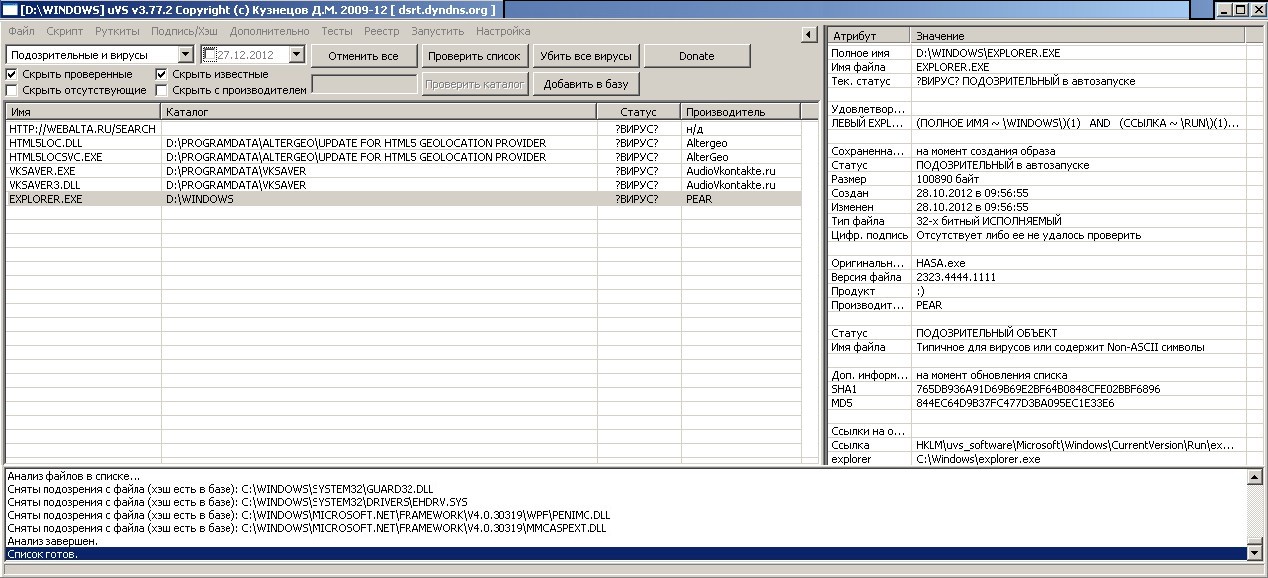The width and height of the screenshot is (1268, 578).
Task: Click the uVS application icon in title bar
Action: click(9, 9)
